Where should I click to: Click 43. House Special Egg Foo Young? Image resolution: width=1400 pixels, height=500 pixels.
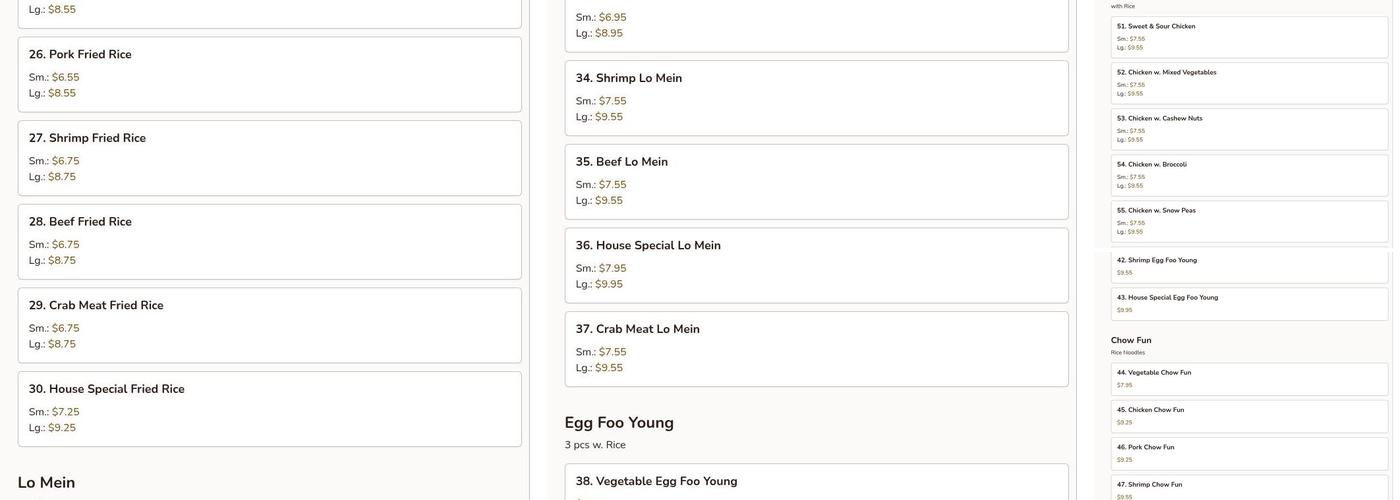[1249, 303]
